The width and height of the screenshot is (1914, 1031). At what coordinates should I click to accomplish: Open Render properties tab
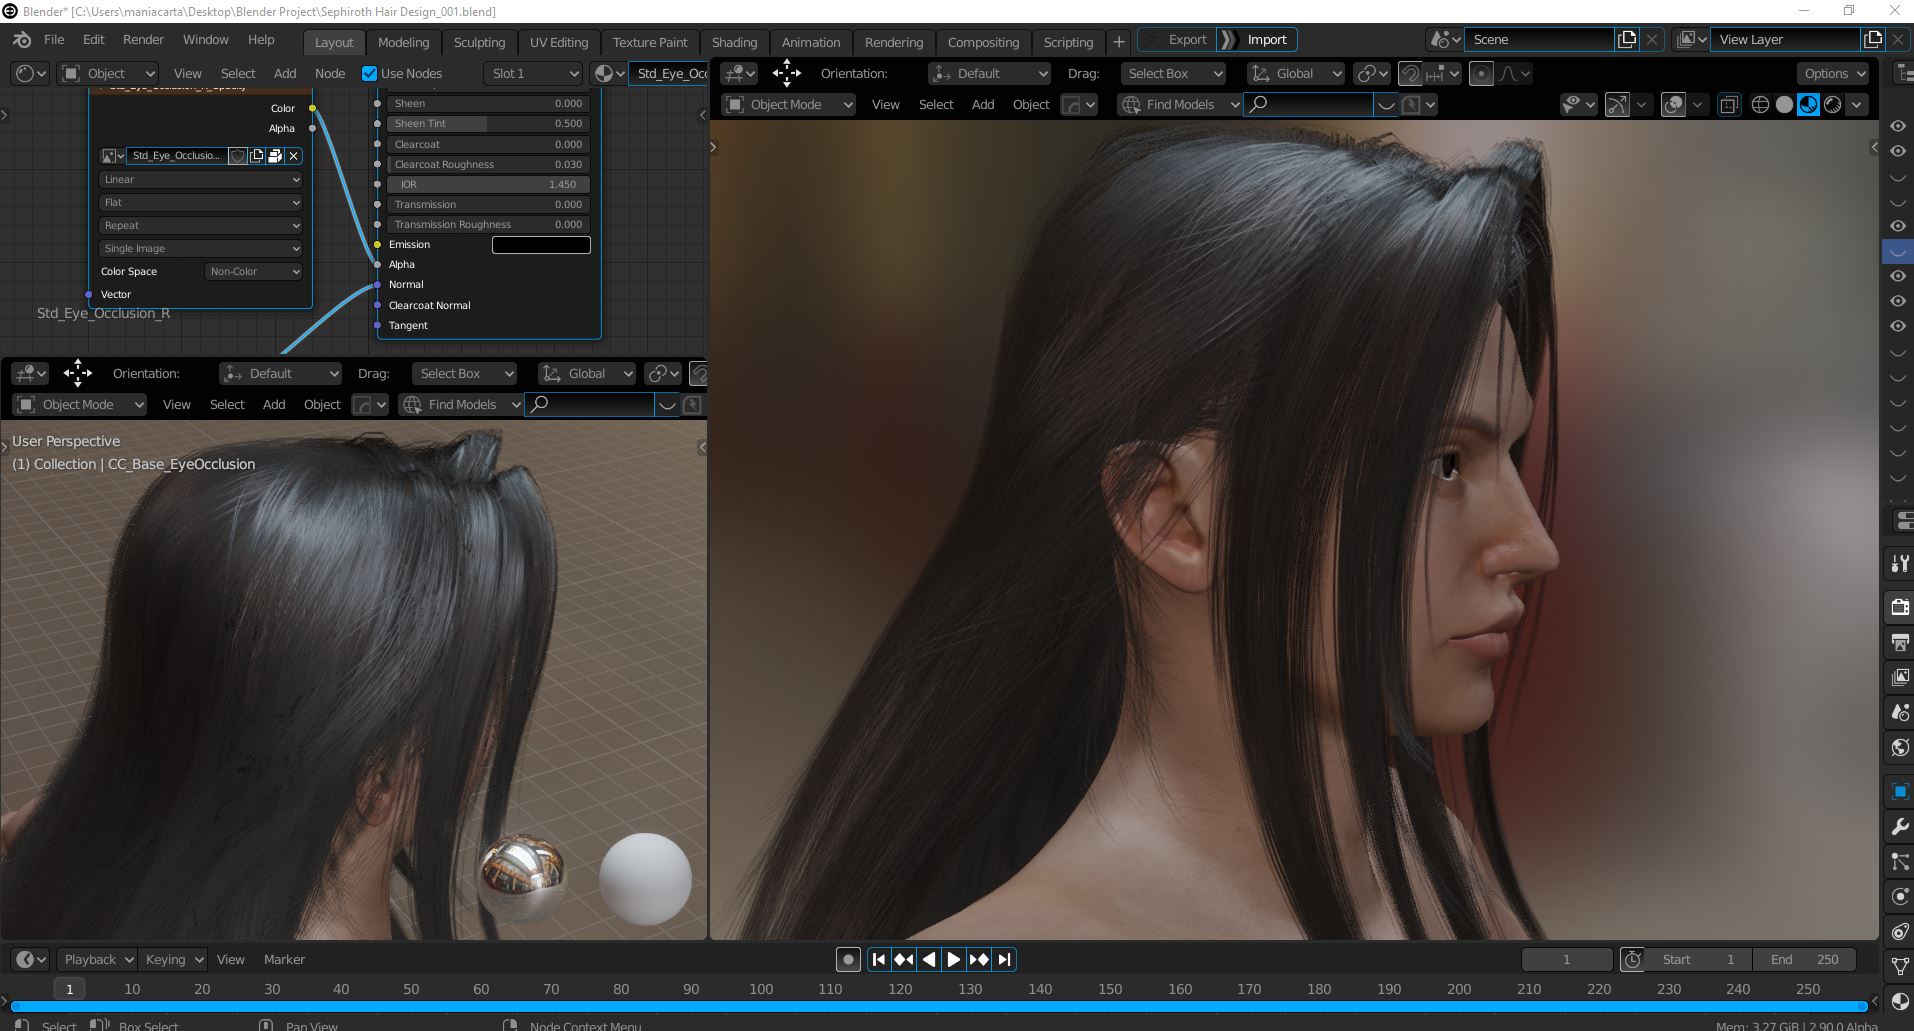[1900, 607]
